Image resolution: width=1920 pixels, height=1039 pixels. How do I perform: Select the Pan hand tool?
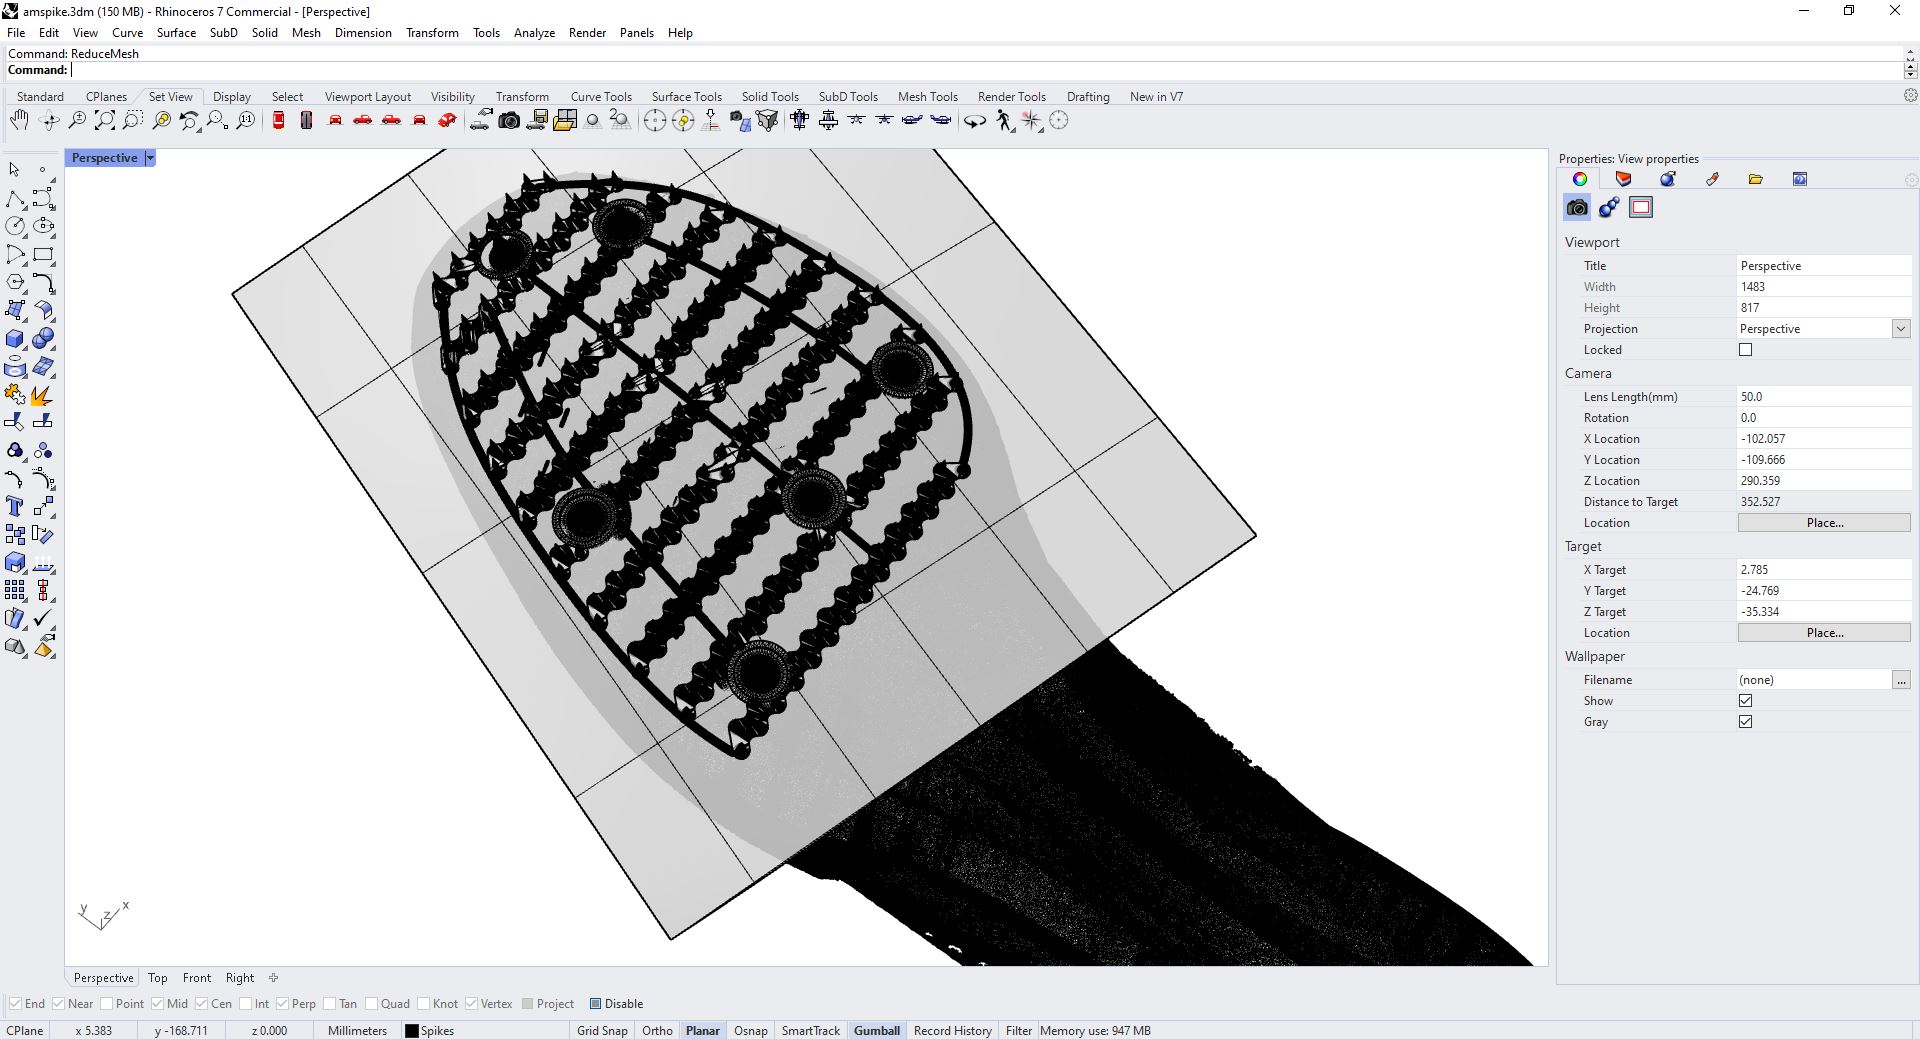point(19,121)
